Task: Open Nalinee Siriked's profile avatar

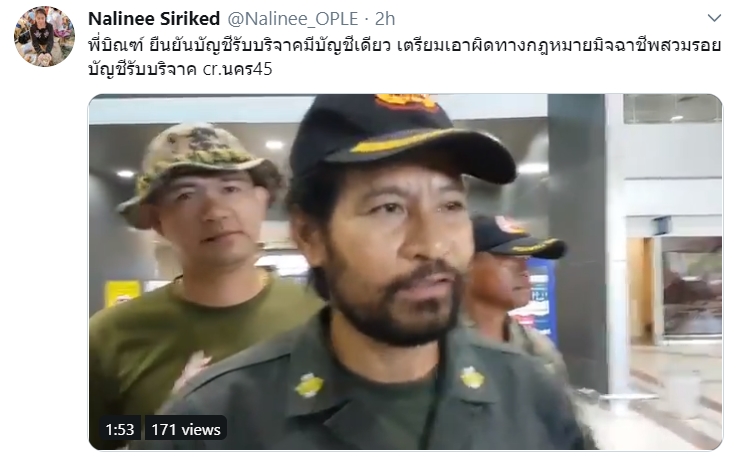Action: point(44,36)
